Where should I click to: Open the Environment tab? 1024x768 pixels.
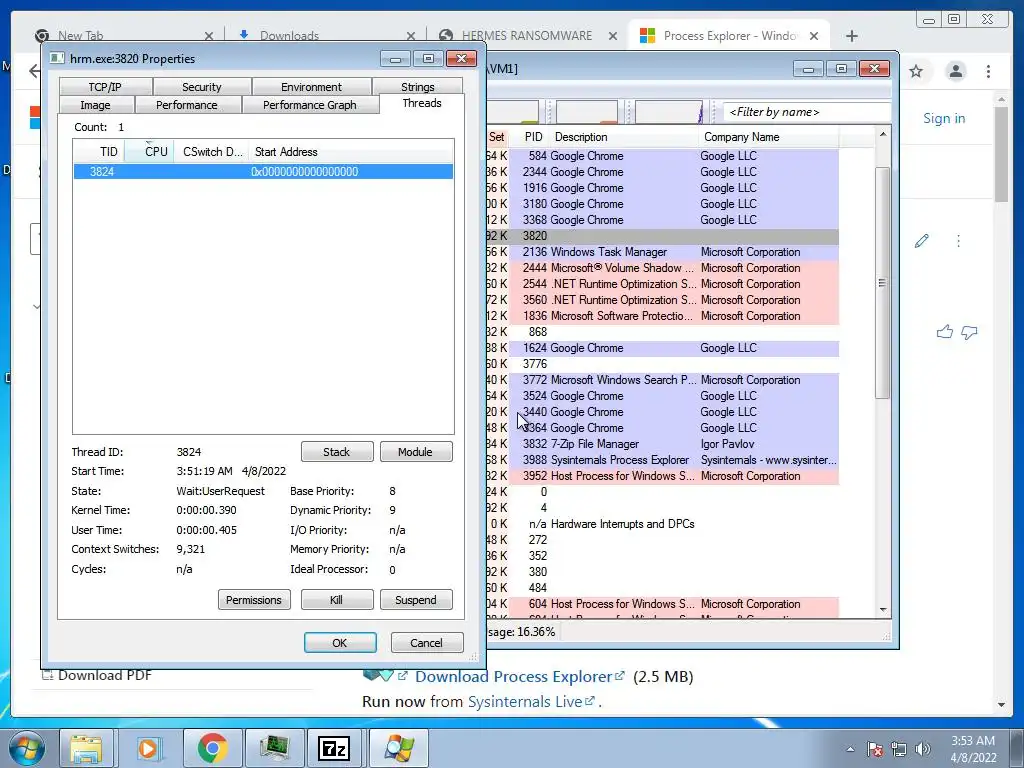pos(311,87)
